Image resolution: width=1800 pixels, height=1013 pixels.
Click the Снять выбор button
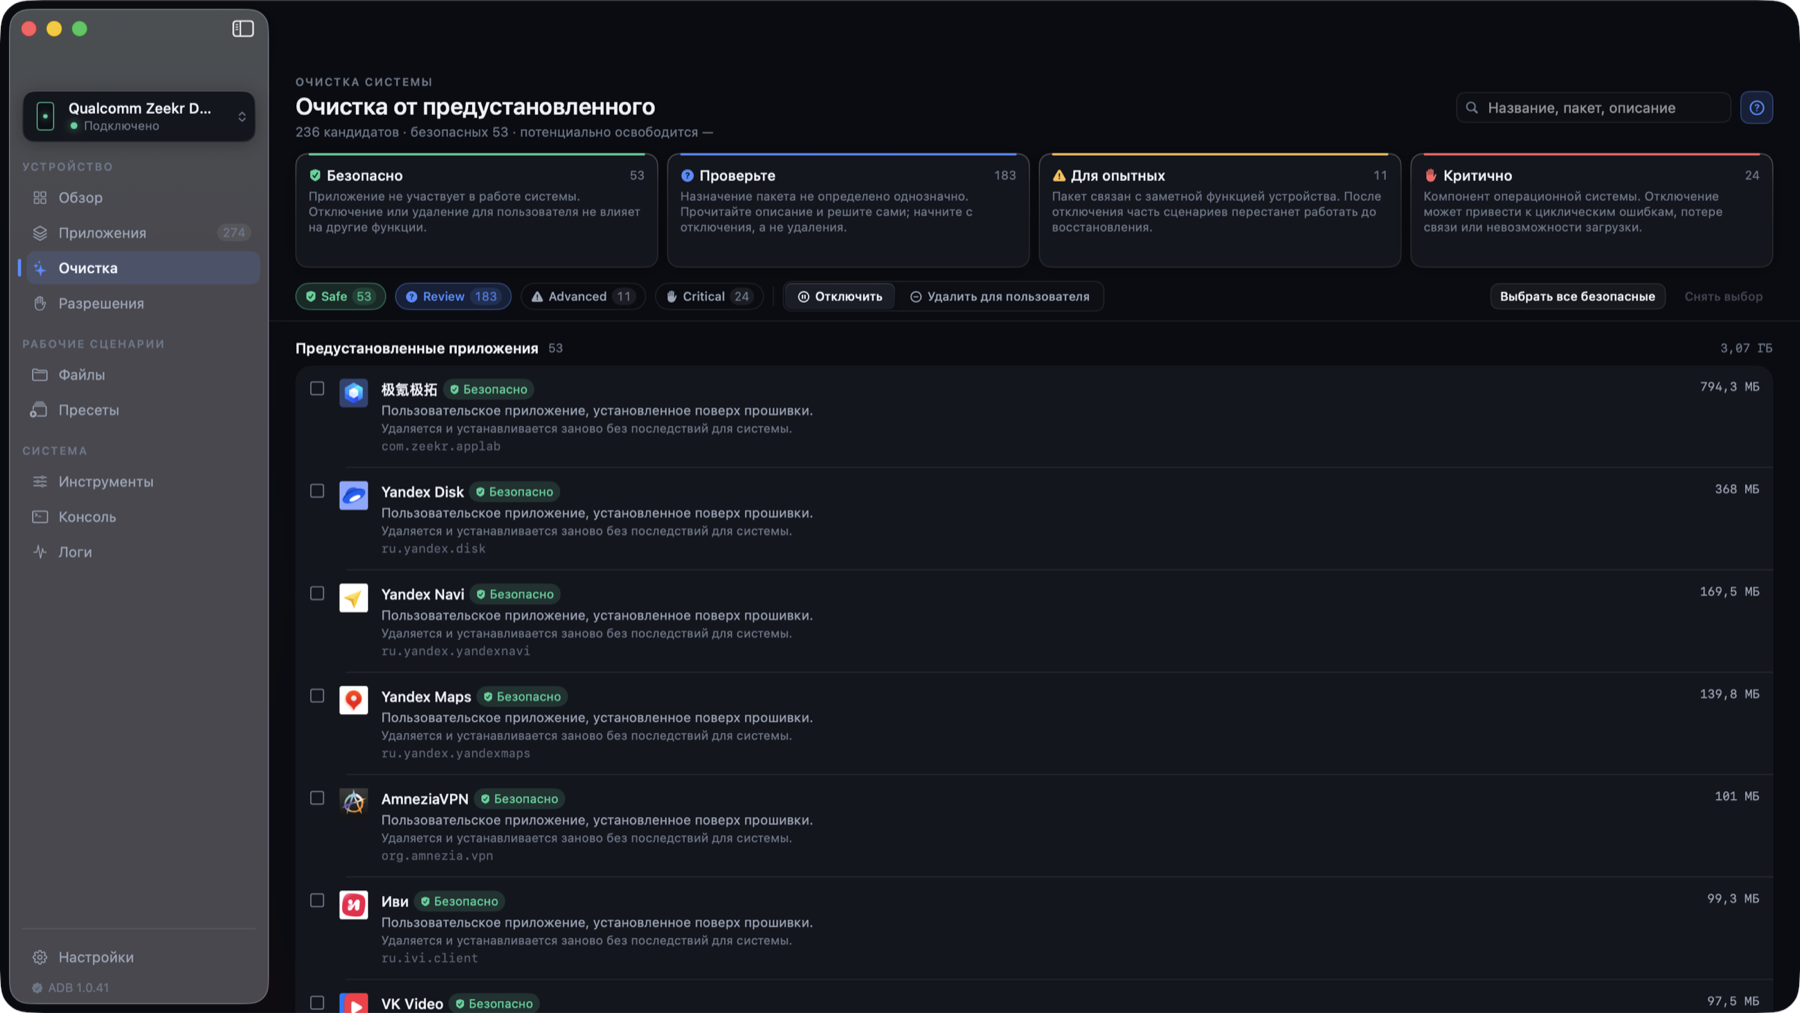coord(1723,297)
